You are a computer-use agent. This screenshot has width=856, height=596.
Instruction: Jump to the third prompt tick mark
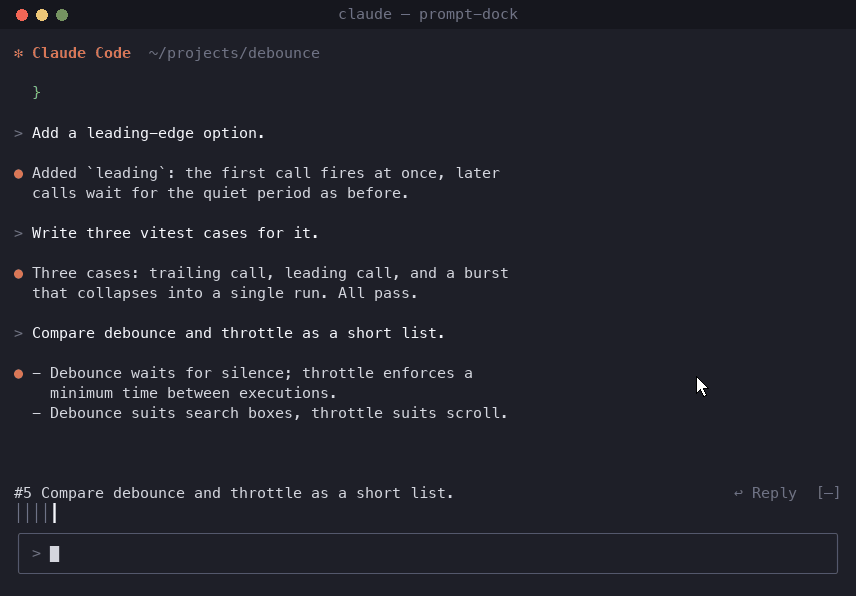click(x=37, y=514)
